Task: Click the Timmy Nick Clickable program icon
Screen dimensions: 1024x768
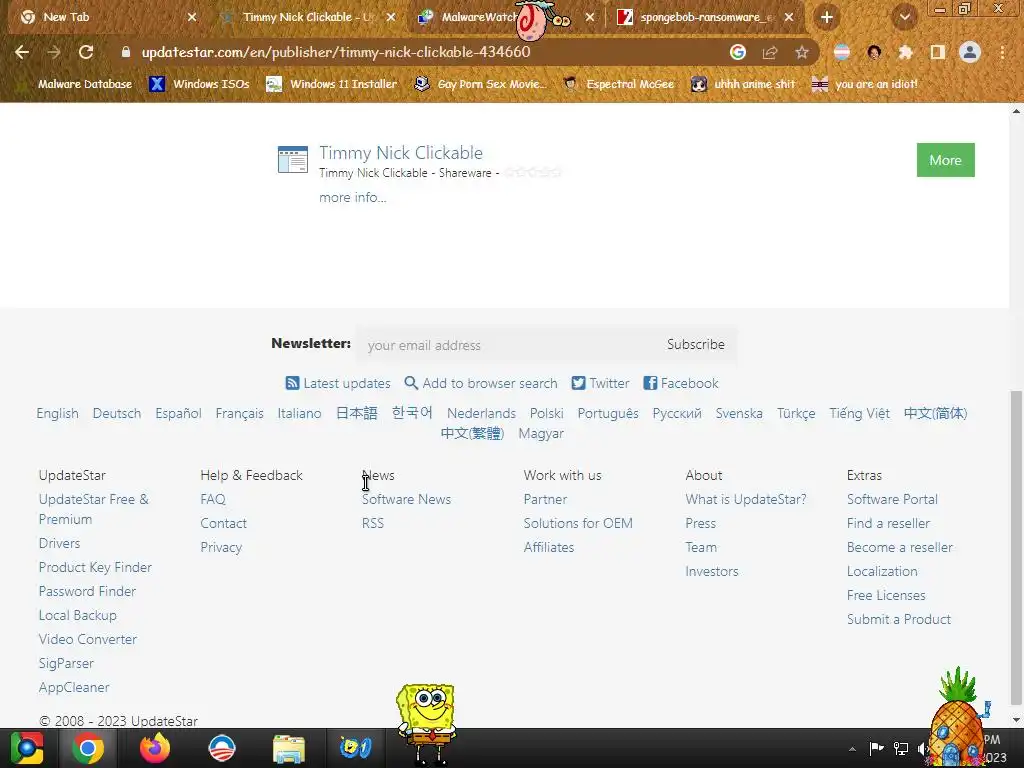Action: (293, 159)
